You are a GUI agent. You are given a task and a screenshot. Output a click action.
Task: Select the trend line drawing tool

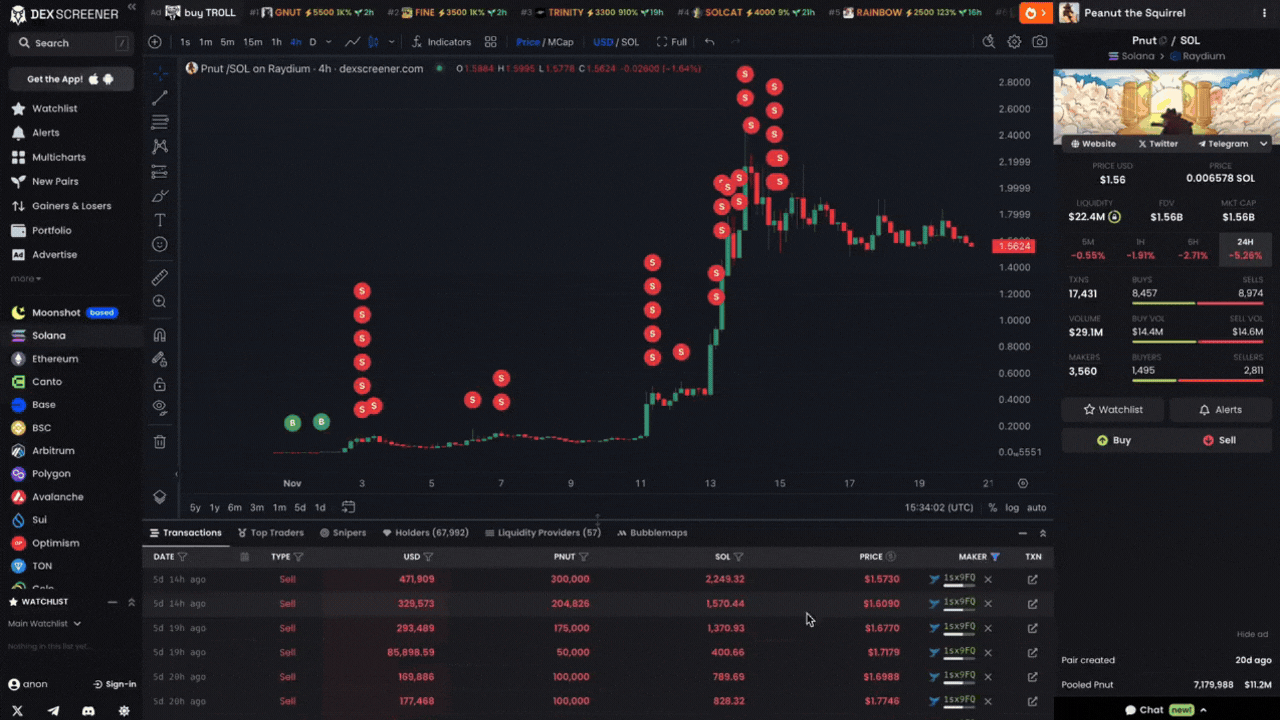159,98
